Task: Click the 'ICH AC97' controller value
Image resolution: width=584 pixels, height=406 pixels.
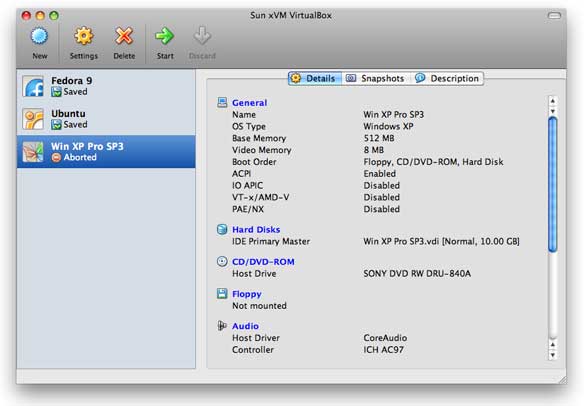Action: click(384, 350)
